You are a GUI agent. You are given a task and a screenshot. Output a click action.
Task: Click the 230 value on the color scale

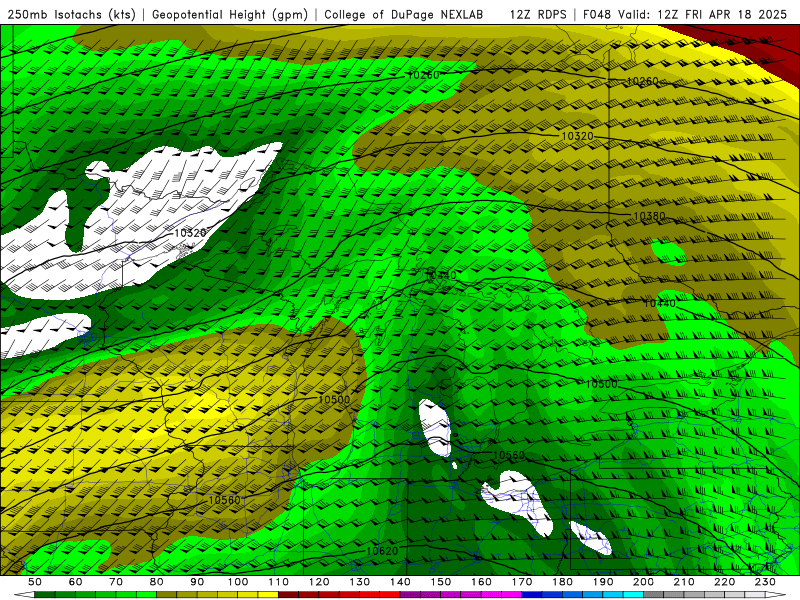tap(765, 582)
